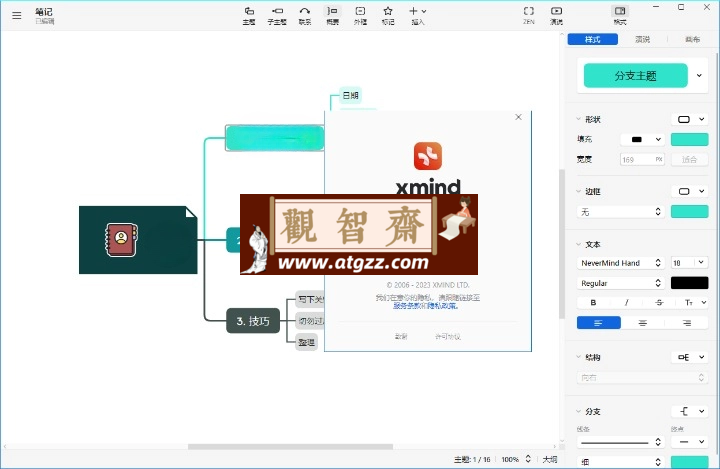Add a topic with 主题 toolbar icon
The height and width of the screenshot is (469, 720).
(249, 16)
